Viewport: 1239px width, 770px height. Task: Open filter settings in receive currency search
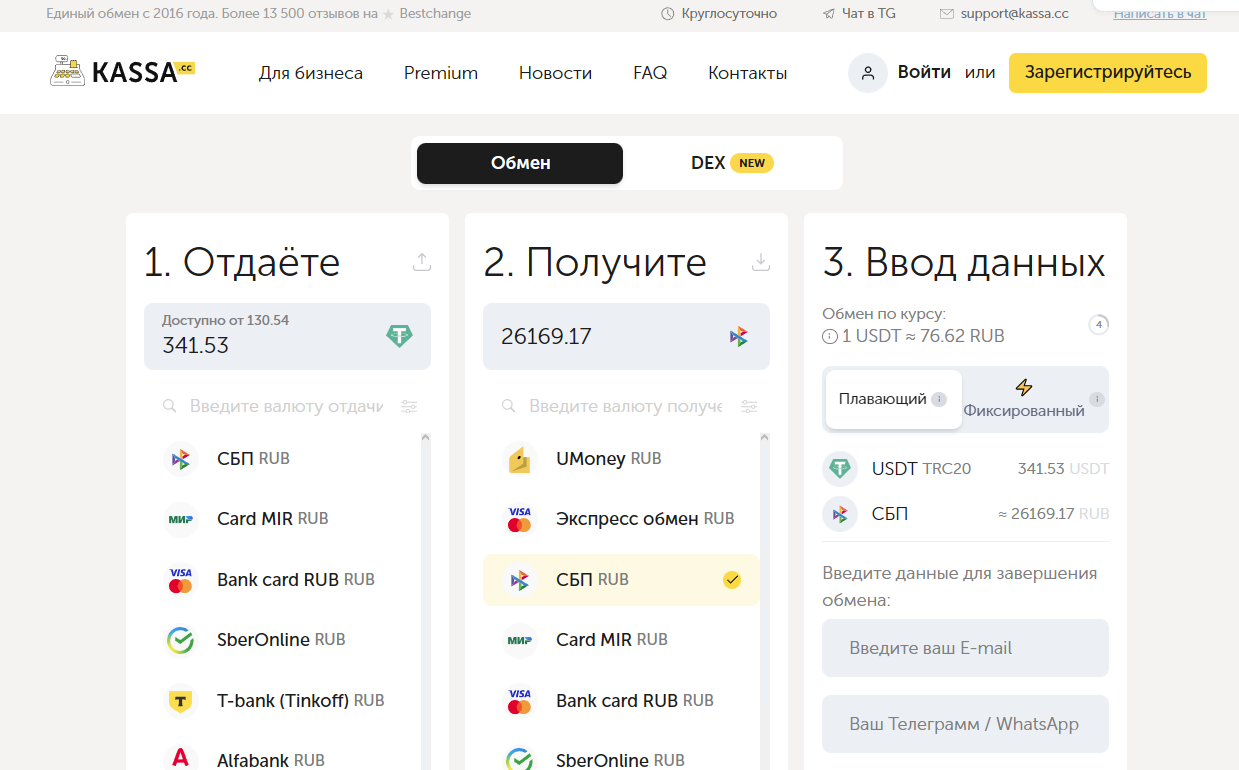point(749,407)
